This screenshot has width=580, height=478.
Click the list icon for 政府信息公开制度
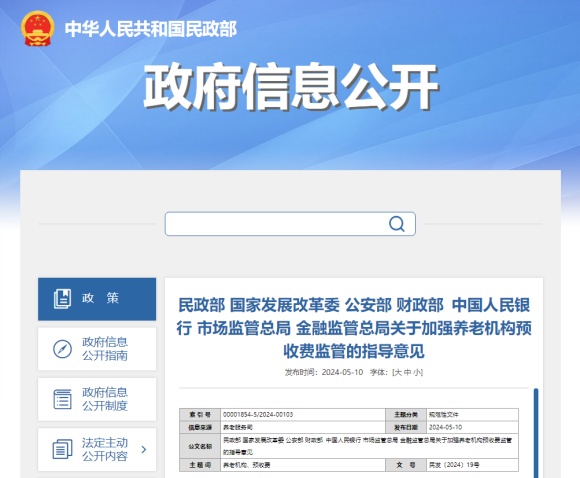(x=62, y=399)
